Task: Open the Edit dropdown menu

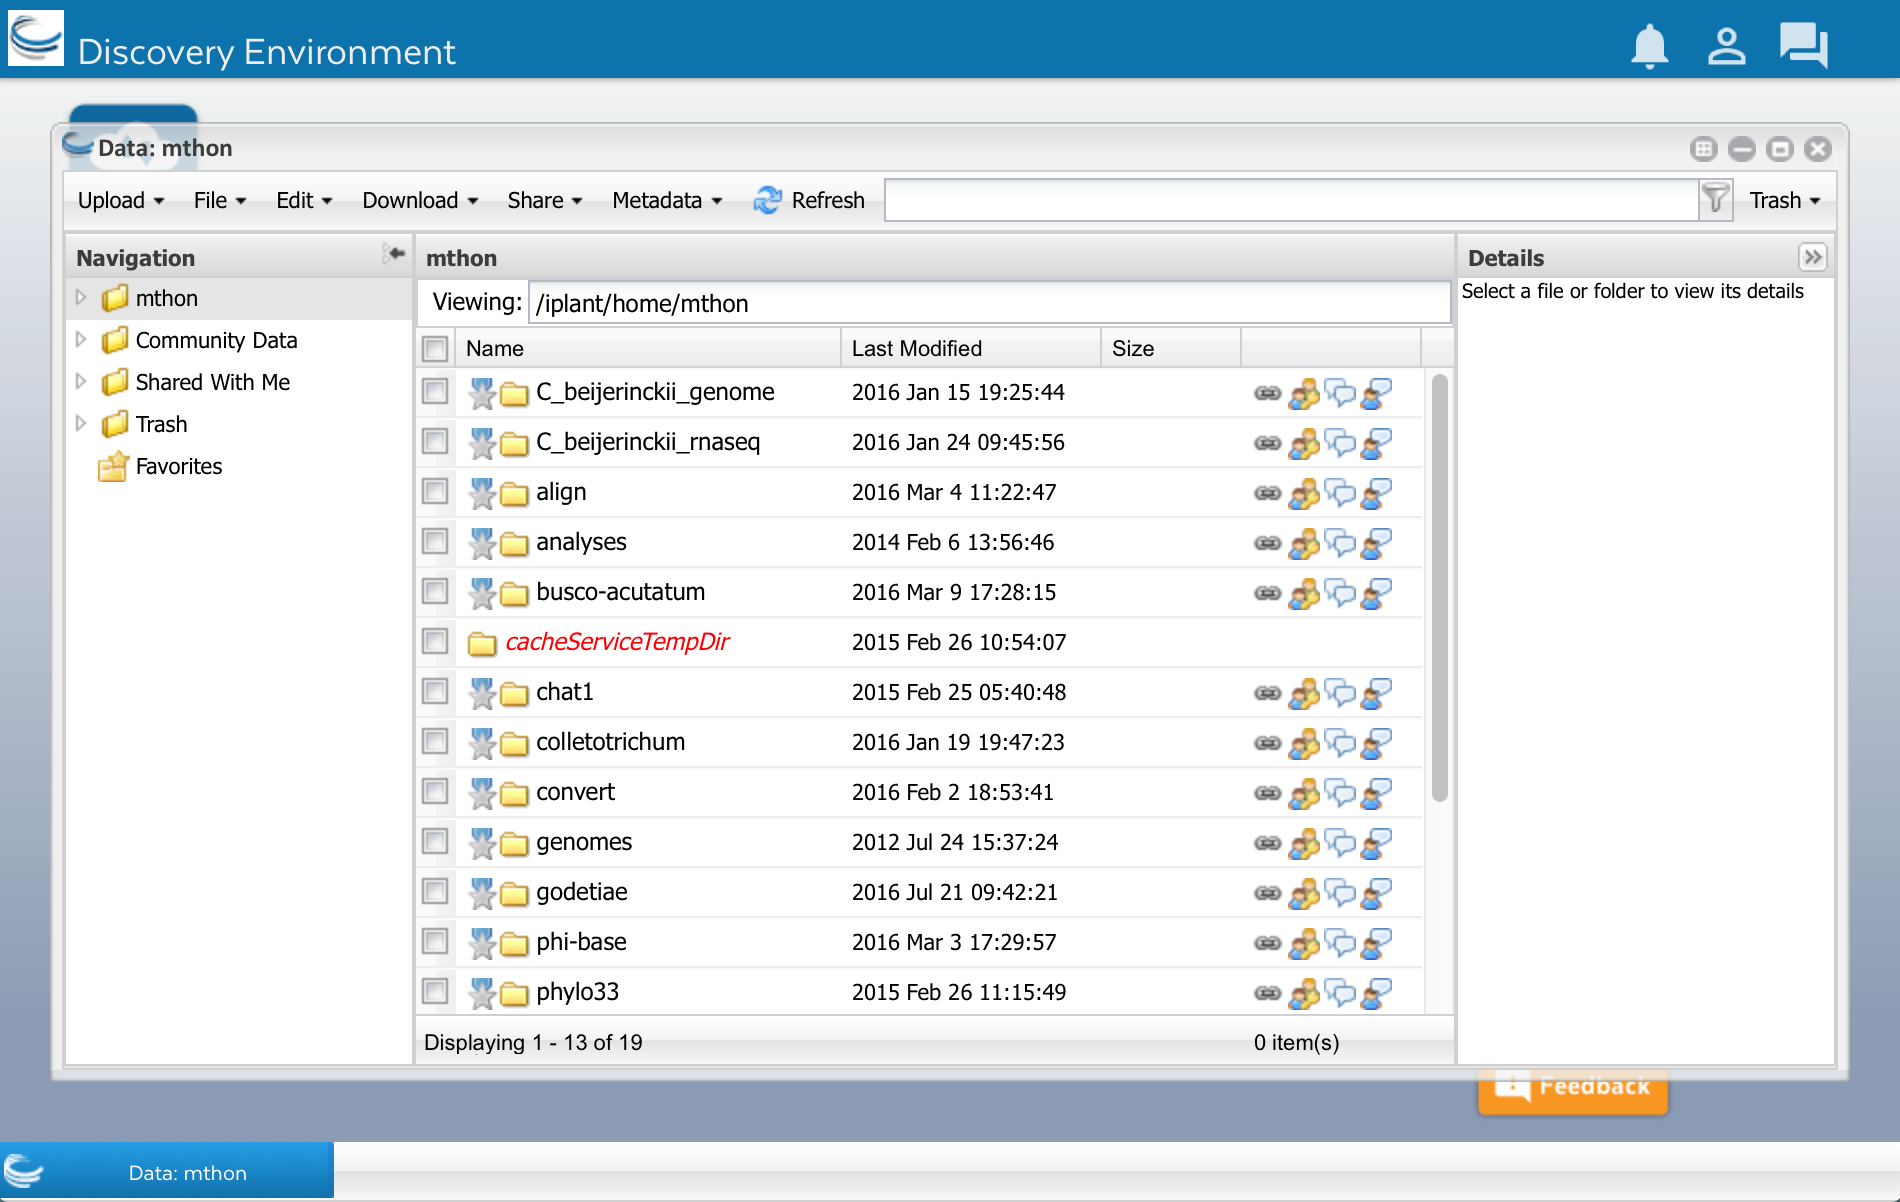Action: click(303, 200)
